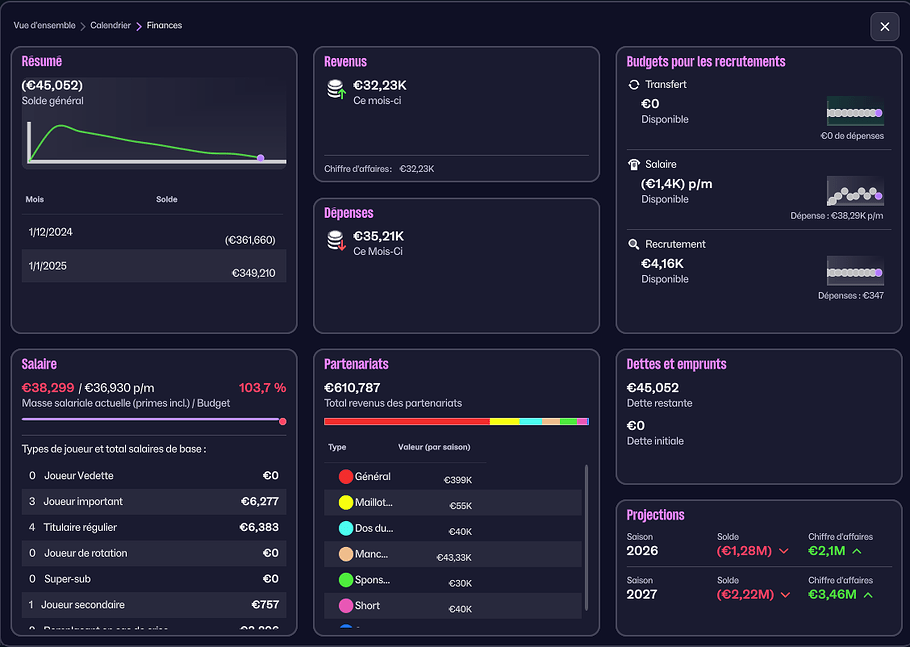This screenshot has height=647, width=910.
Task: Click the Partenariats list scrollbar
Action: tap(586, 537)
